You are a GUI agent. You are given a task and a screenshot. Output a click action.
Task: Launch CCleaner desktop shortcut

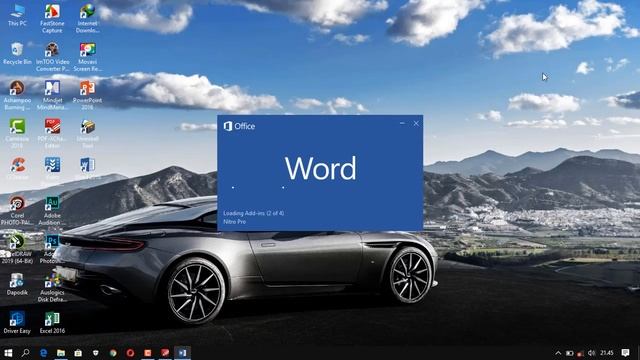17,168
